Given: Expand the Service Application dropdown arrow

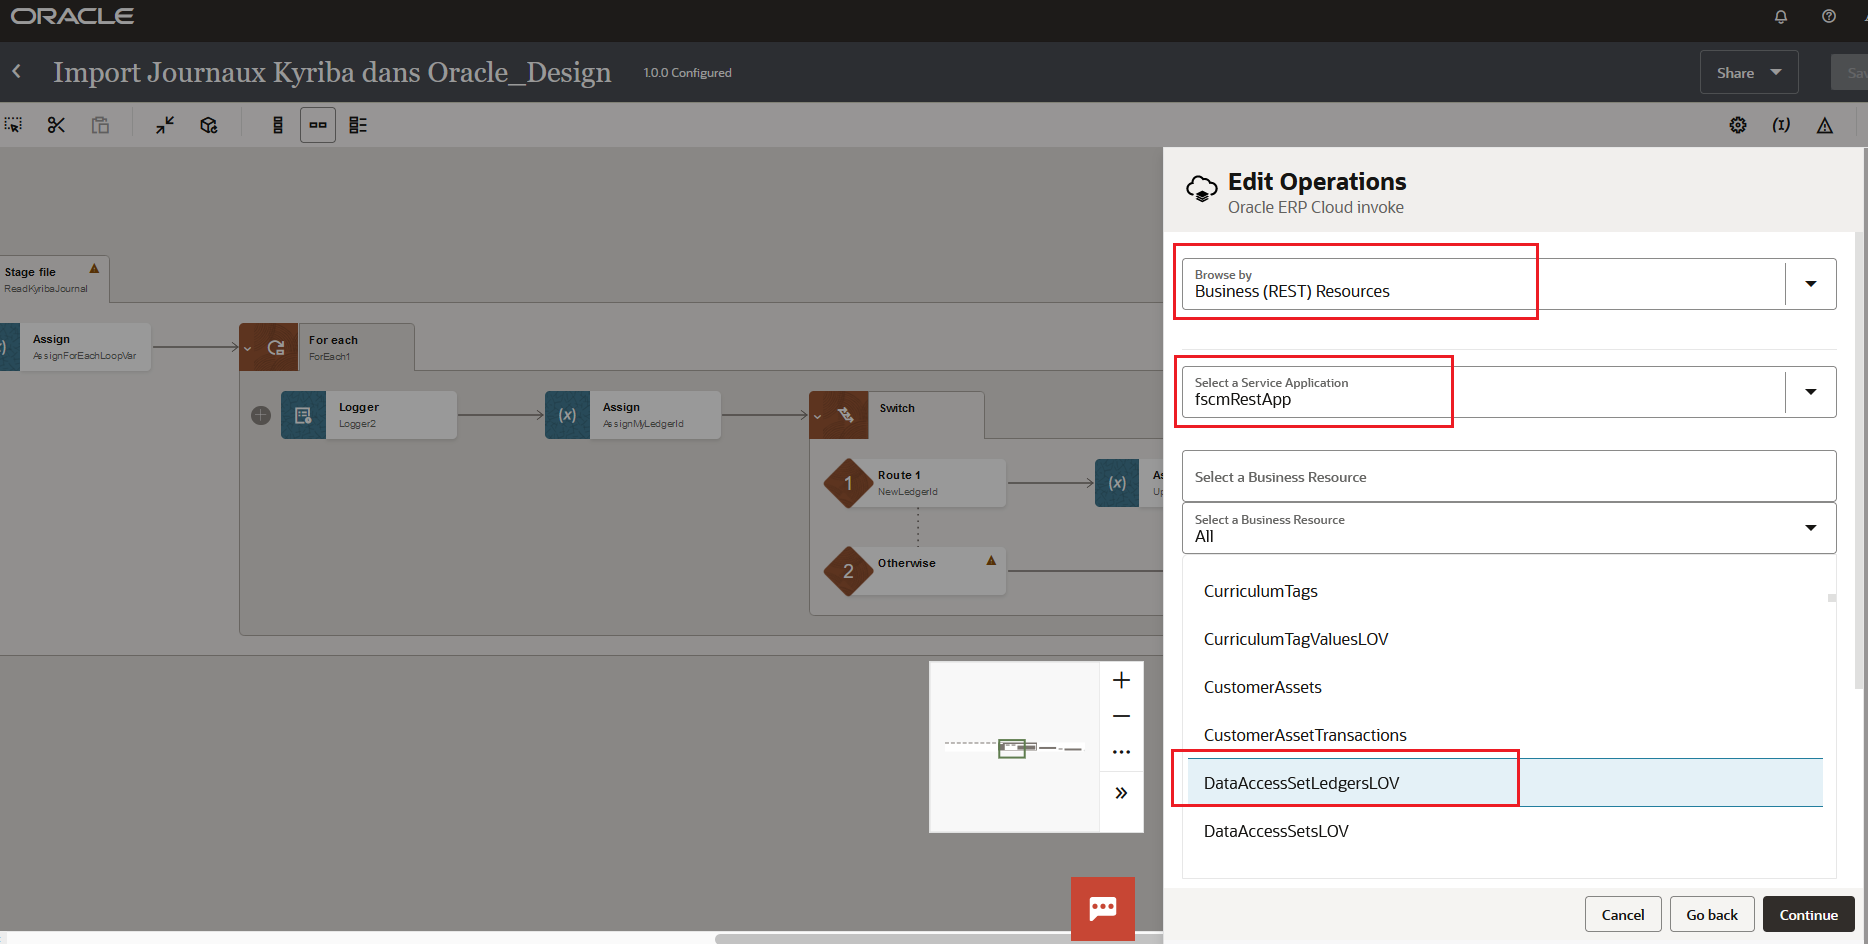Looking at the screenshot, I should 1810,392.
